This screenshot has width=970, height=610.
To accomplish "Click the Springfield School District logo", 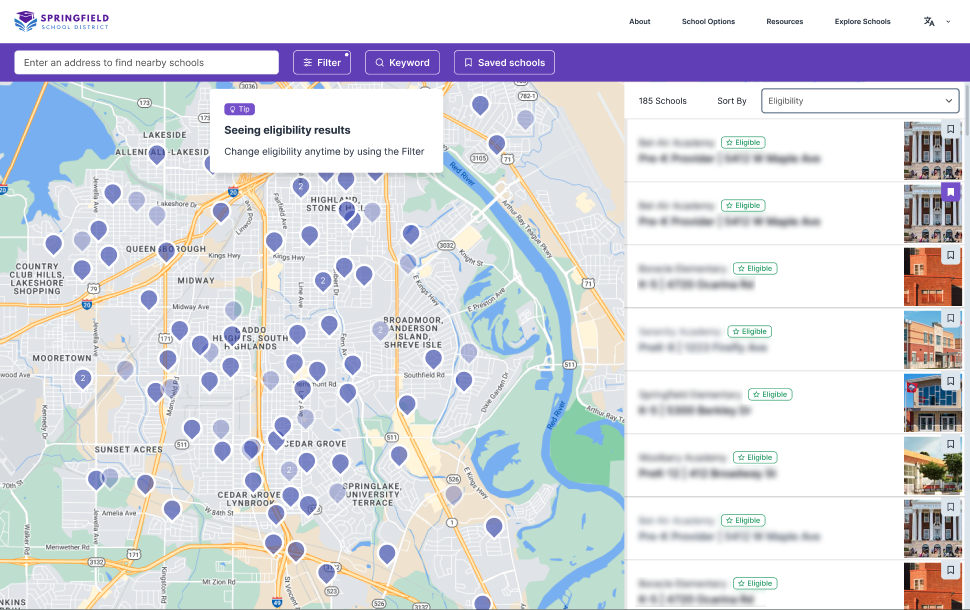I will click(x=61, y=21).
